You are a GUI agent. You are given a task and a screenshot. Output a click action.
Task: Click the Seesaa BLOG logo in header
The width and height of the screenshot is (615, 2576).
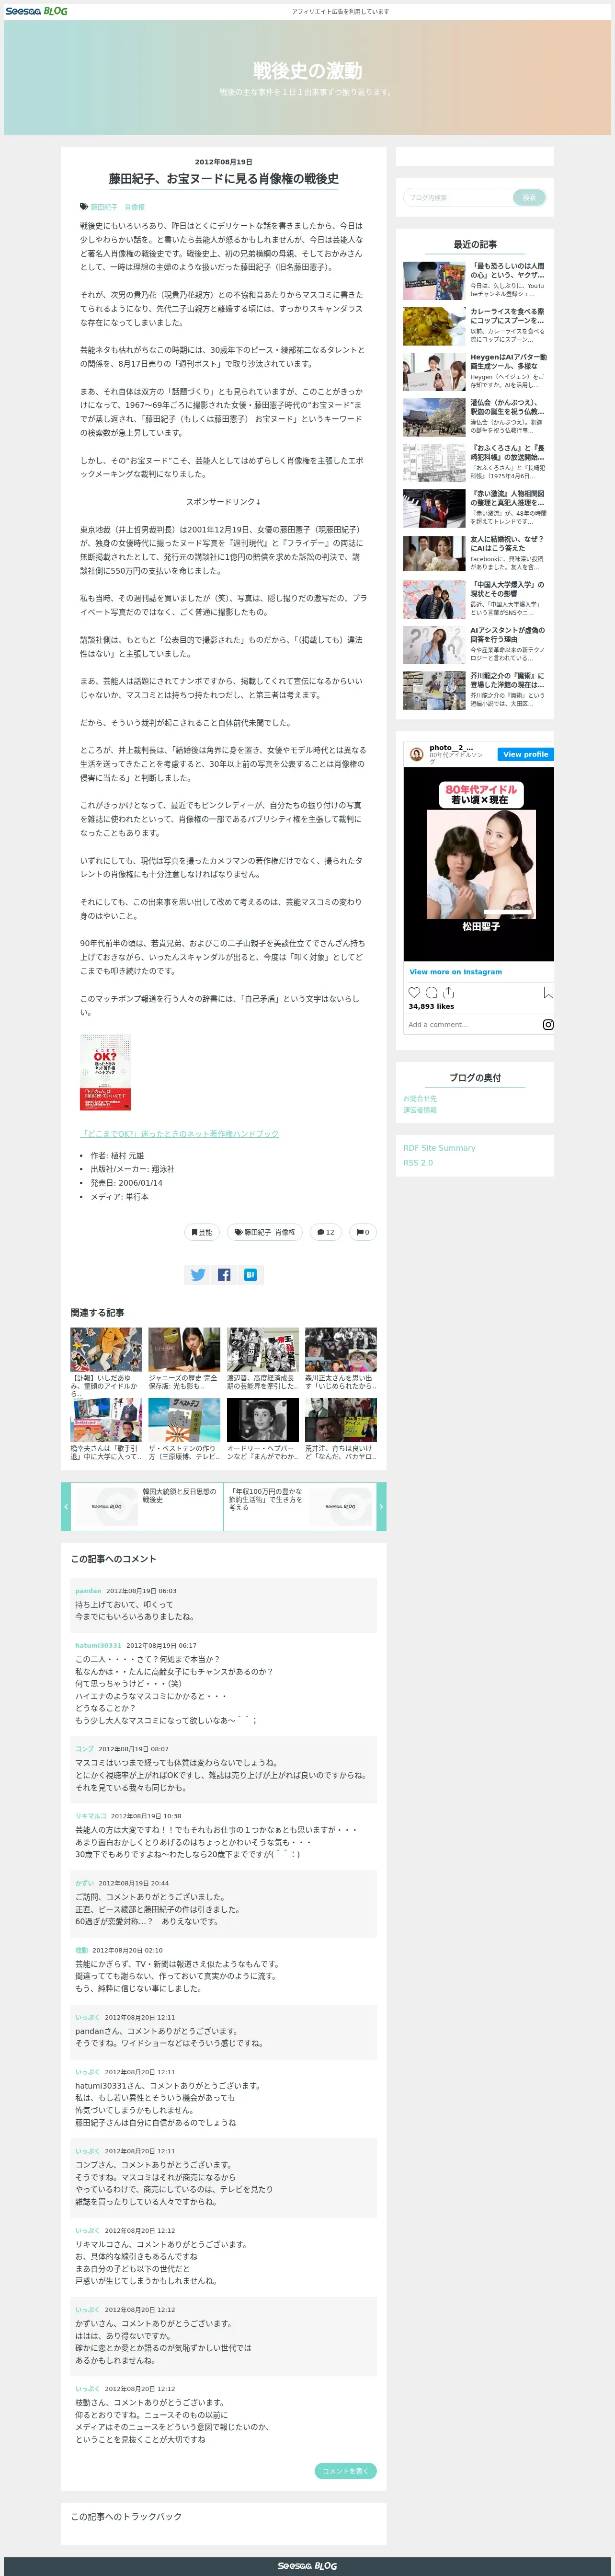37,10
